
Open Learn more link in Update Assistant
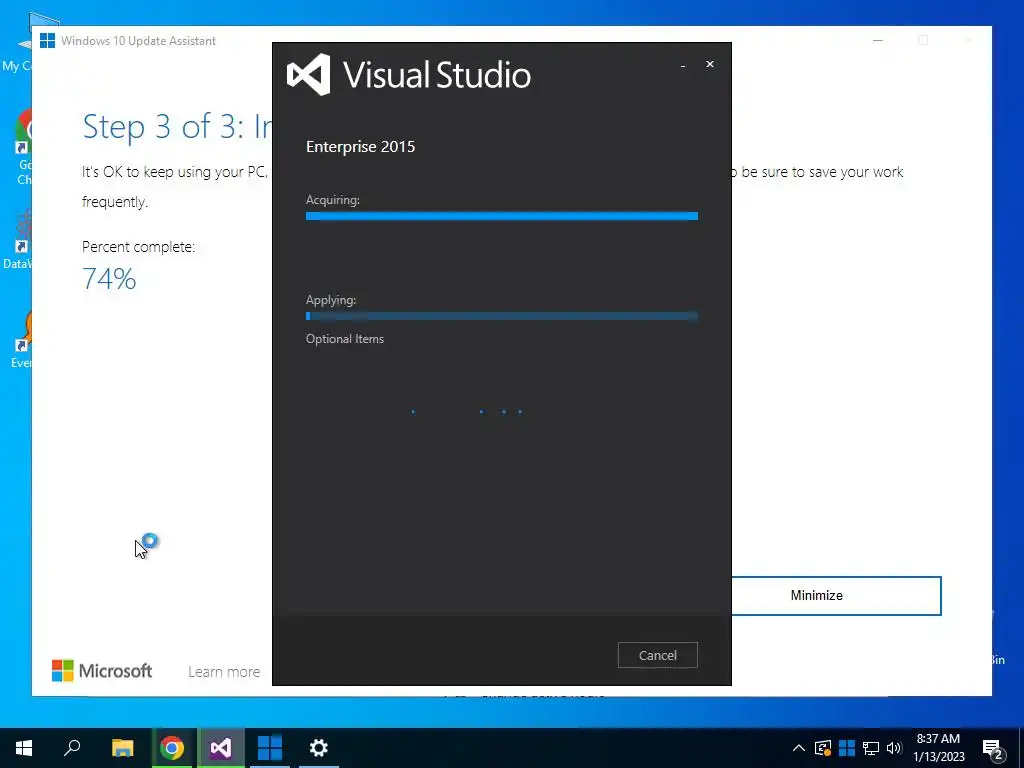pyautogui.click(x=224, y=671)
